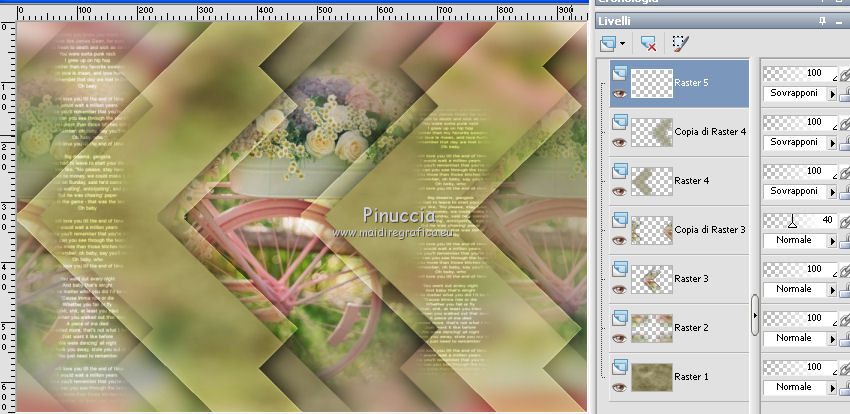Select the Raster 4 layer name
Image resolution: width=850 pixels, height=414 pixels.
(691, 181)
